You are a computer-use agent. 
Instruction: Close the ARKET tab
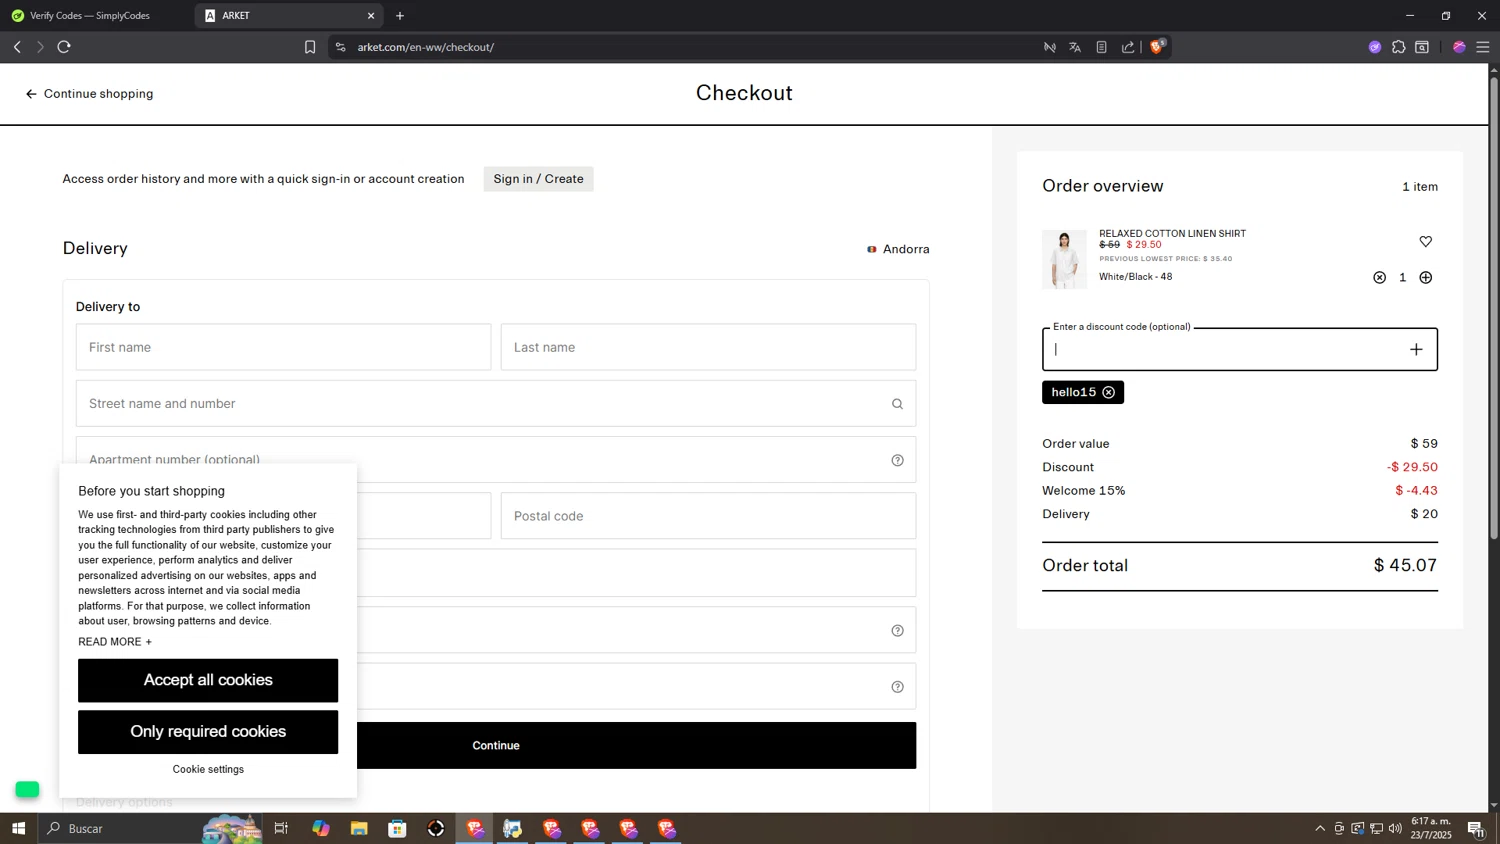click(371, 16)
